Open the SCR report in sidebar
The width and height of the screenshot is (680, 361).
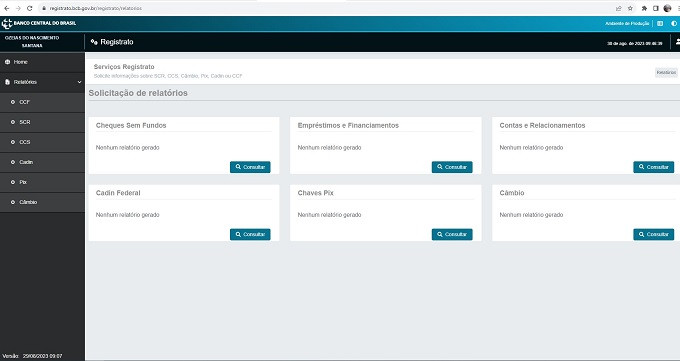click(42, 122)
